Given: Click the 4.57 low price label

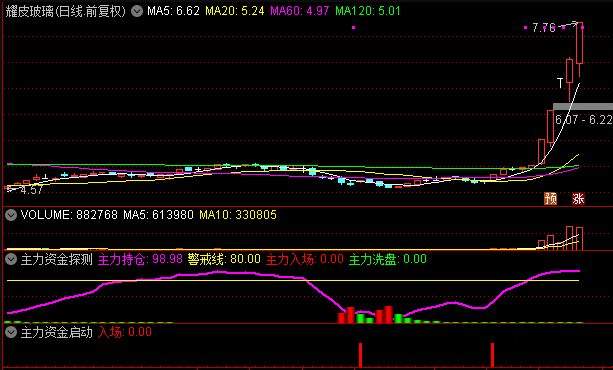Looking at the screenshot, I should (x=31, y=190).
